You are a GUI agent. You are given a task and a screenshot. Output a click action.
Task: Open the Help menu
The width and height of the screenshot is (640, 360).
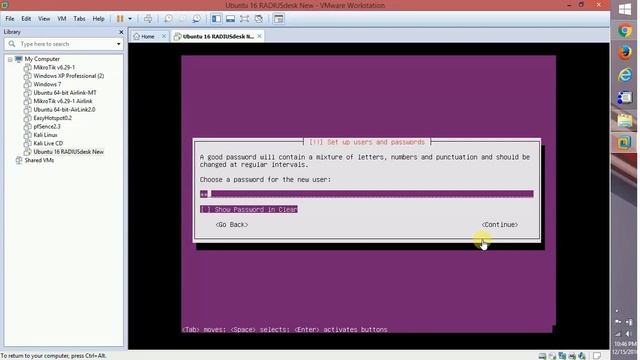pyautogui.click(x=98, y=19)
